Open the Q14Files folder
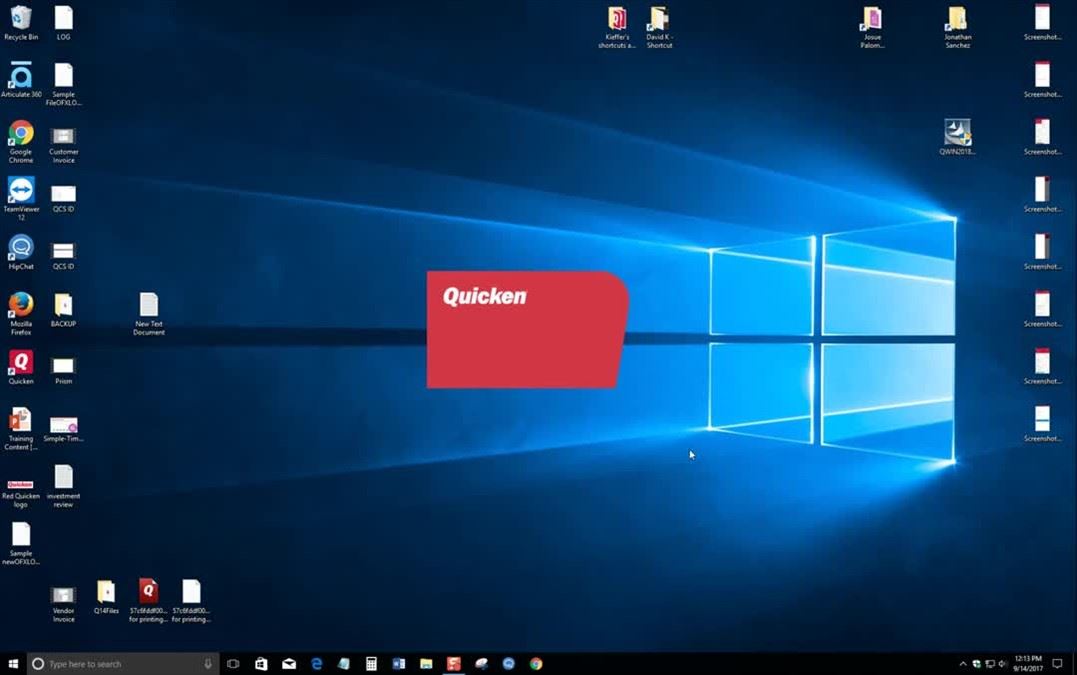The width and height of the screenshot is (1077, 675). click(106, 592)
